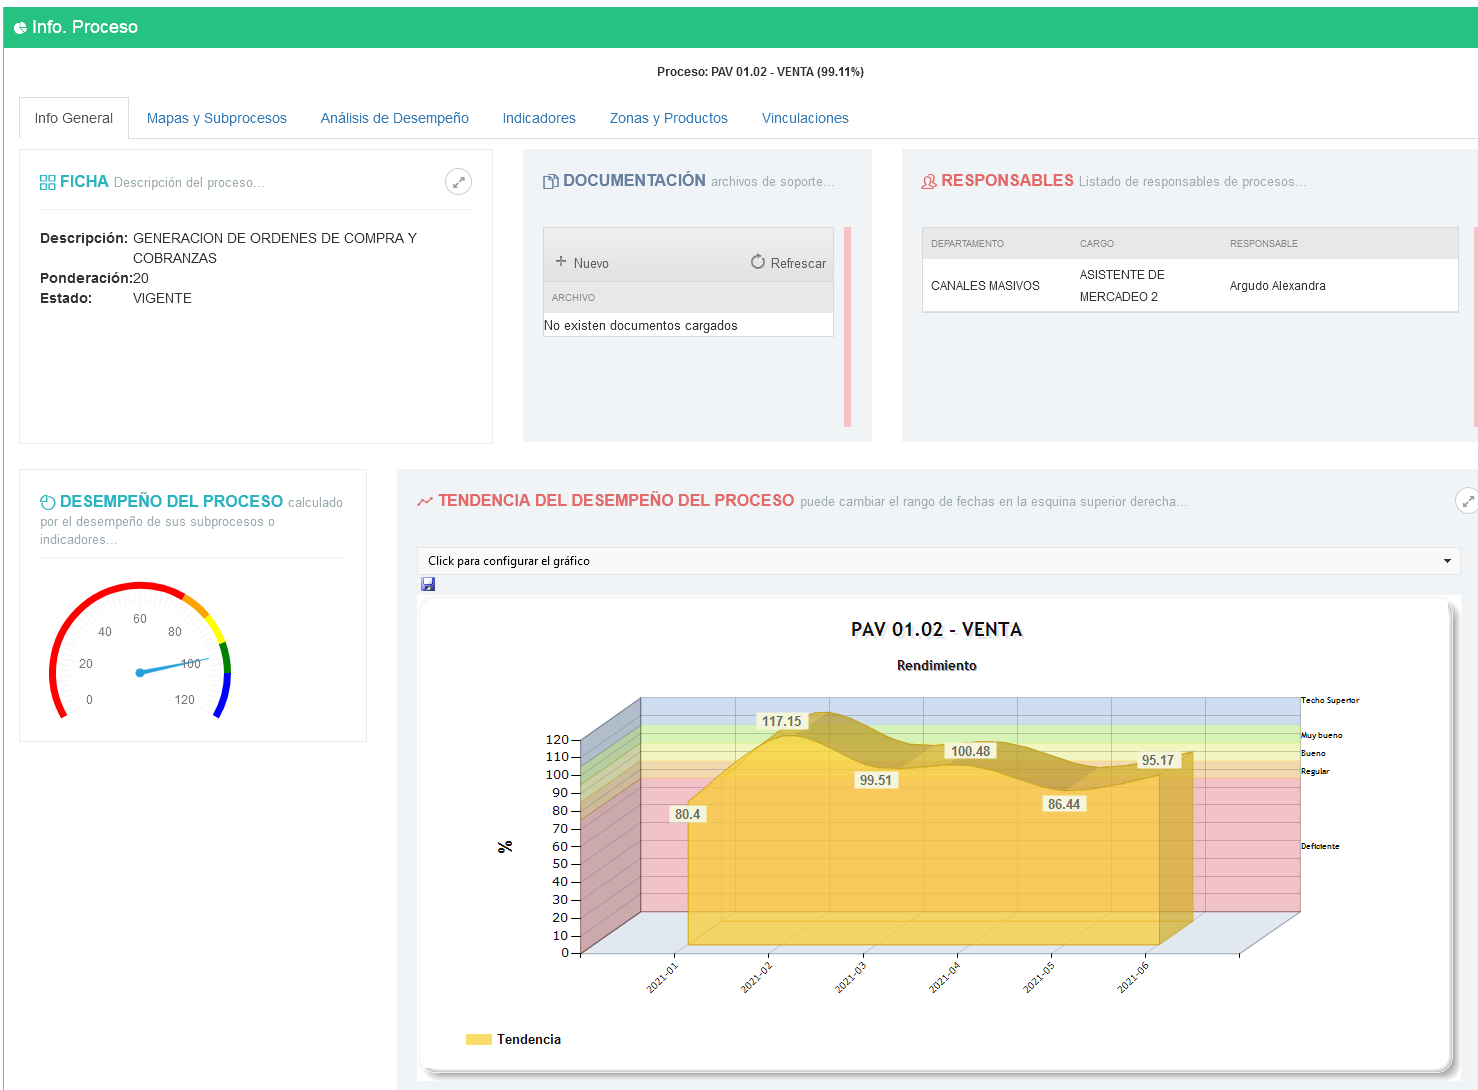
Task: Click the Techo Superior band label
Action: point(1330,700)
